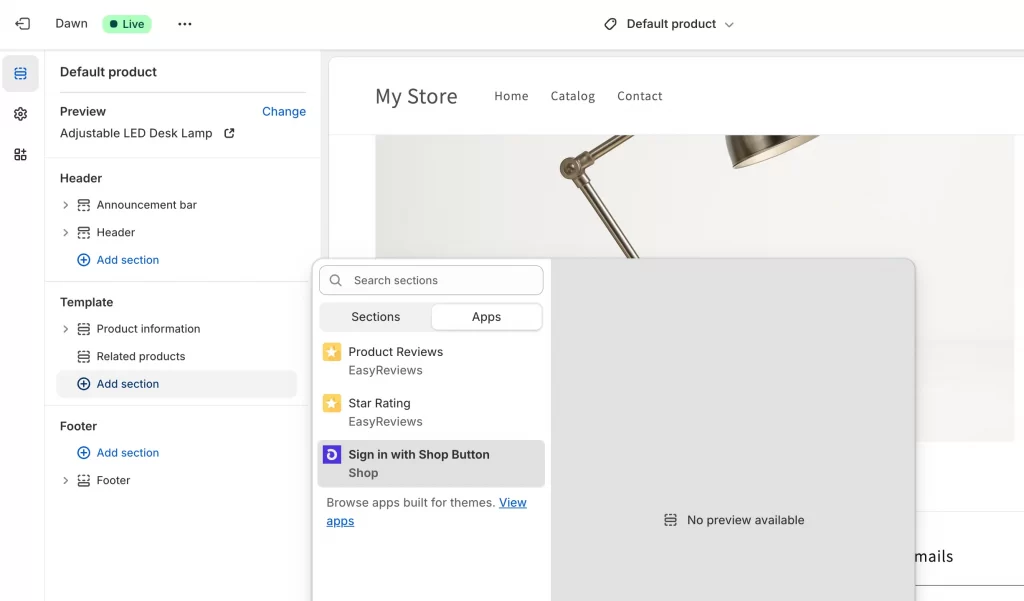Click the Product Reviews star icon
This screenshot has width=1024, height=601.
click(x=332, y=352)
